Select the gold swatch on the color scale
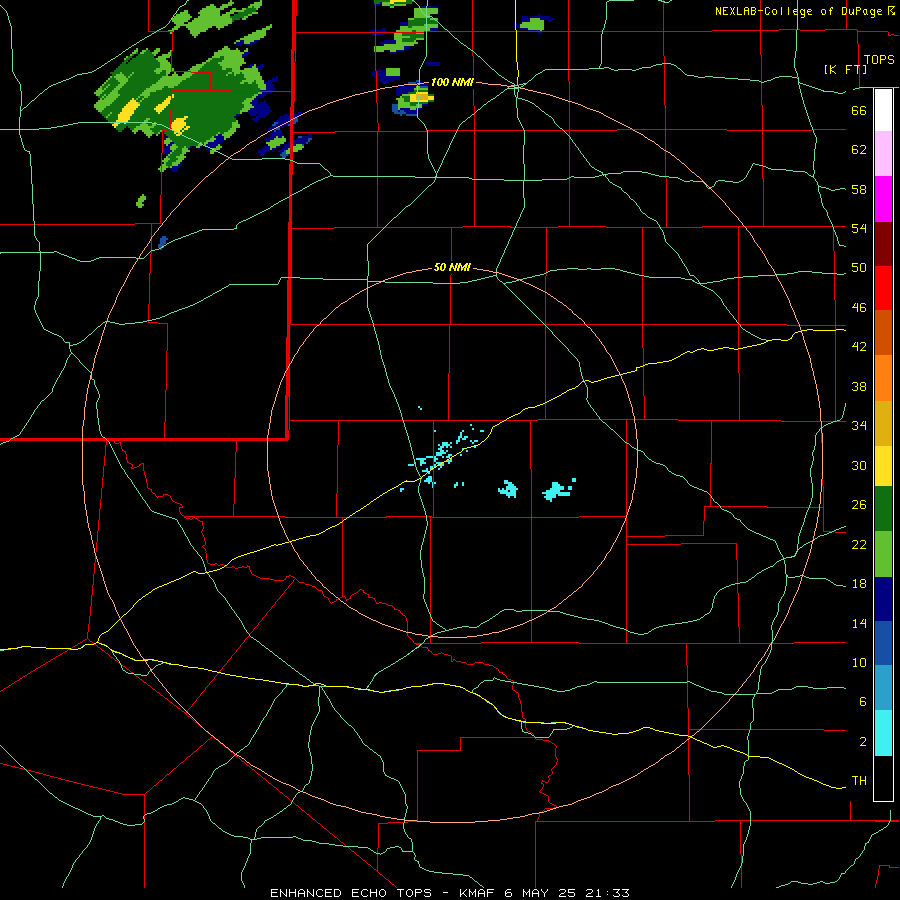The height and width of the screenshot is (900, 900). pos(883,424)
